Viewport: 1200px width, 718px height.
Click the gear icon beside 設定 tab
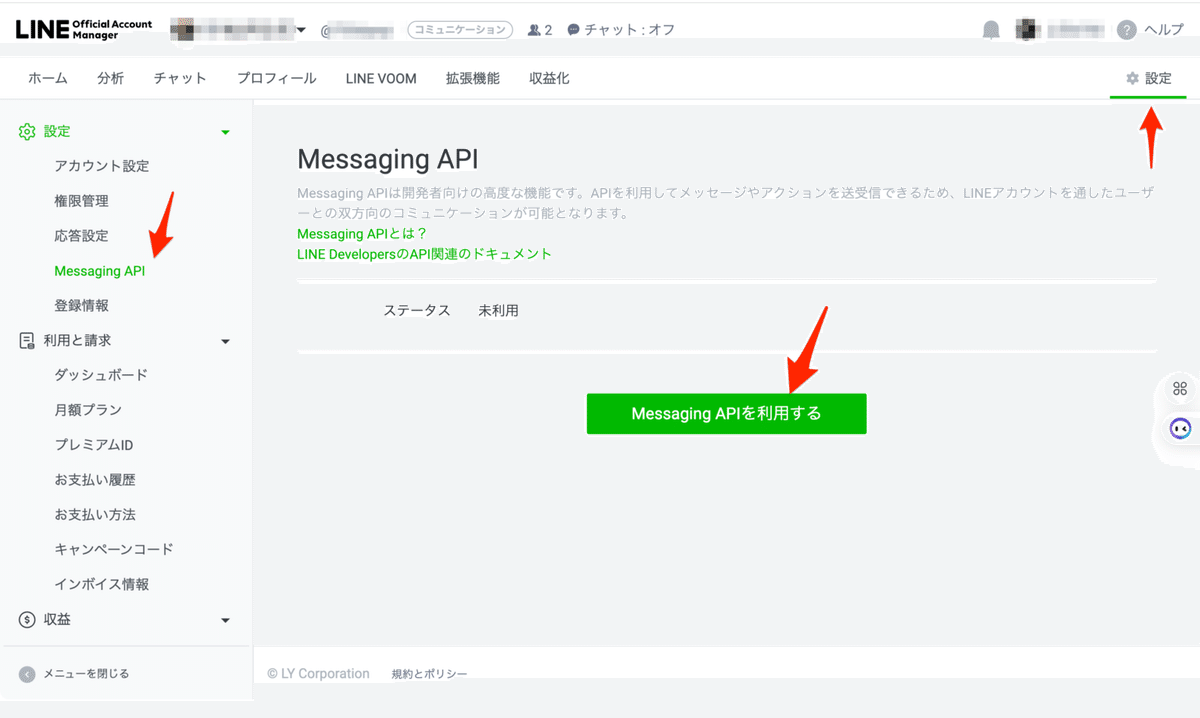point(1132,78)
